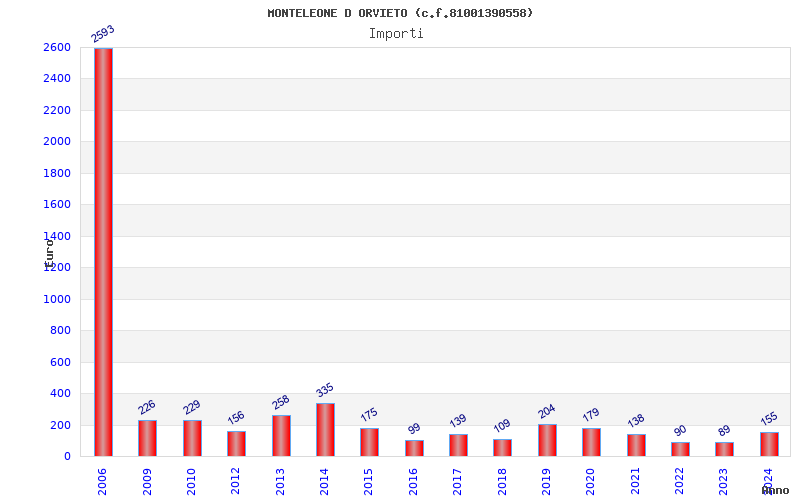Click the x-axis year label 2013
Screen dimensions: 800x500
(280, 482)
